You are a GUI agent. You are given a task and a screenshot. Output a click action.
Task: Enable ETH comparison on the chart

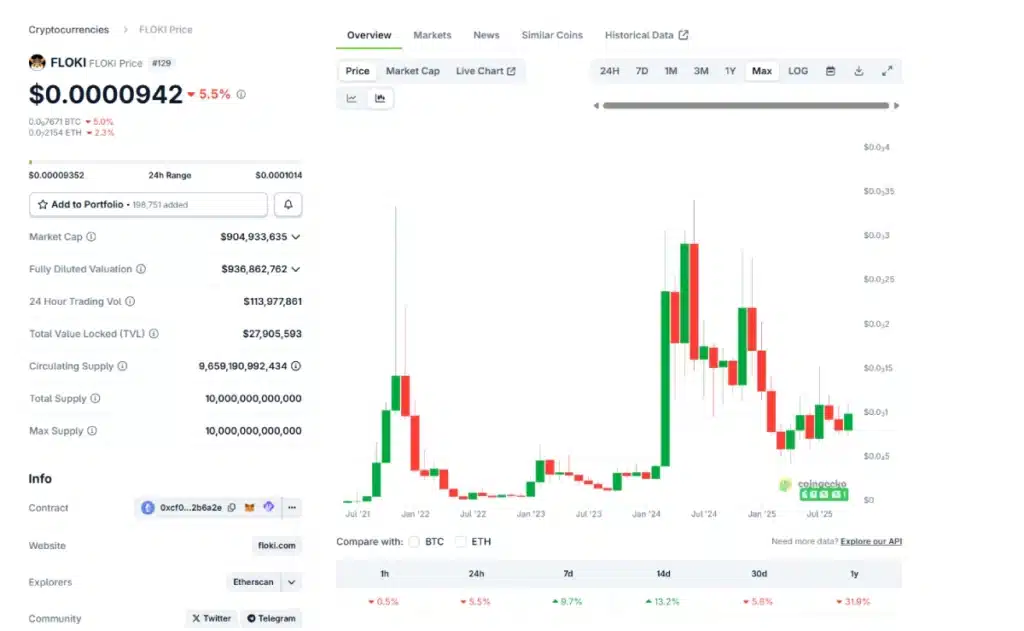tap(458, 541)
